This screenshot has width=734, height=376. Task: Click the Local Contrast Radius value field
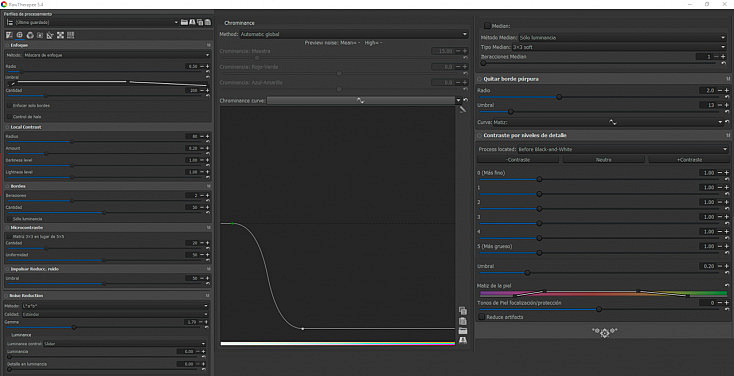(x=192, y=136)
